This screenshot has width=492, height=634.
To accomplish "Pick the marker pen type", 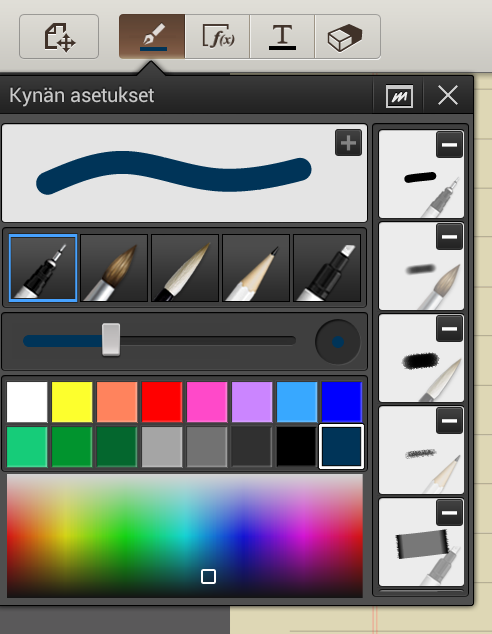I will click(327, 268).
